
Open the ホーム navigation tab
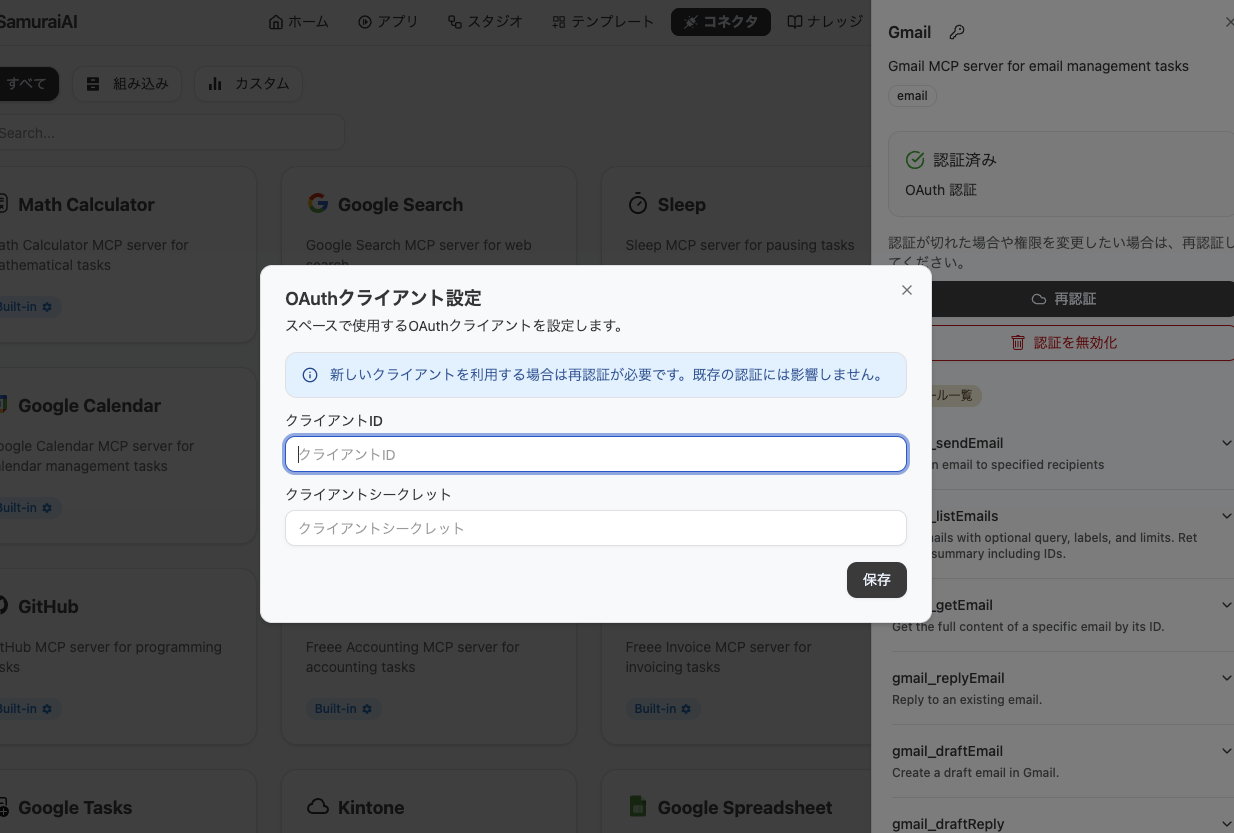(298, 22)
